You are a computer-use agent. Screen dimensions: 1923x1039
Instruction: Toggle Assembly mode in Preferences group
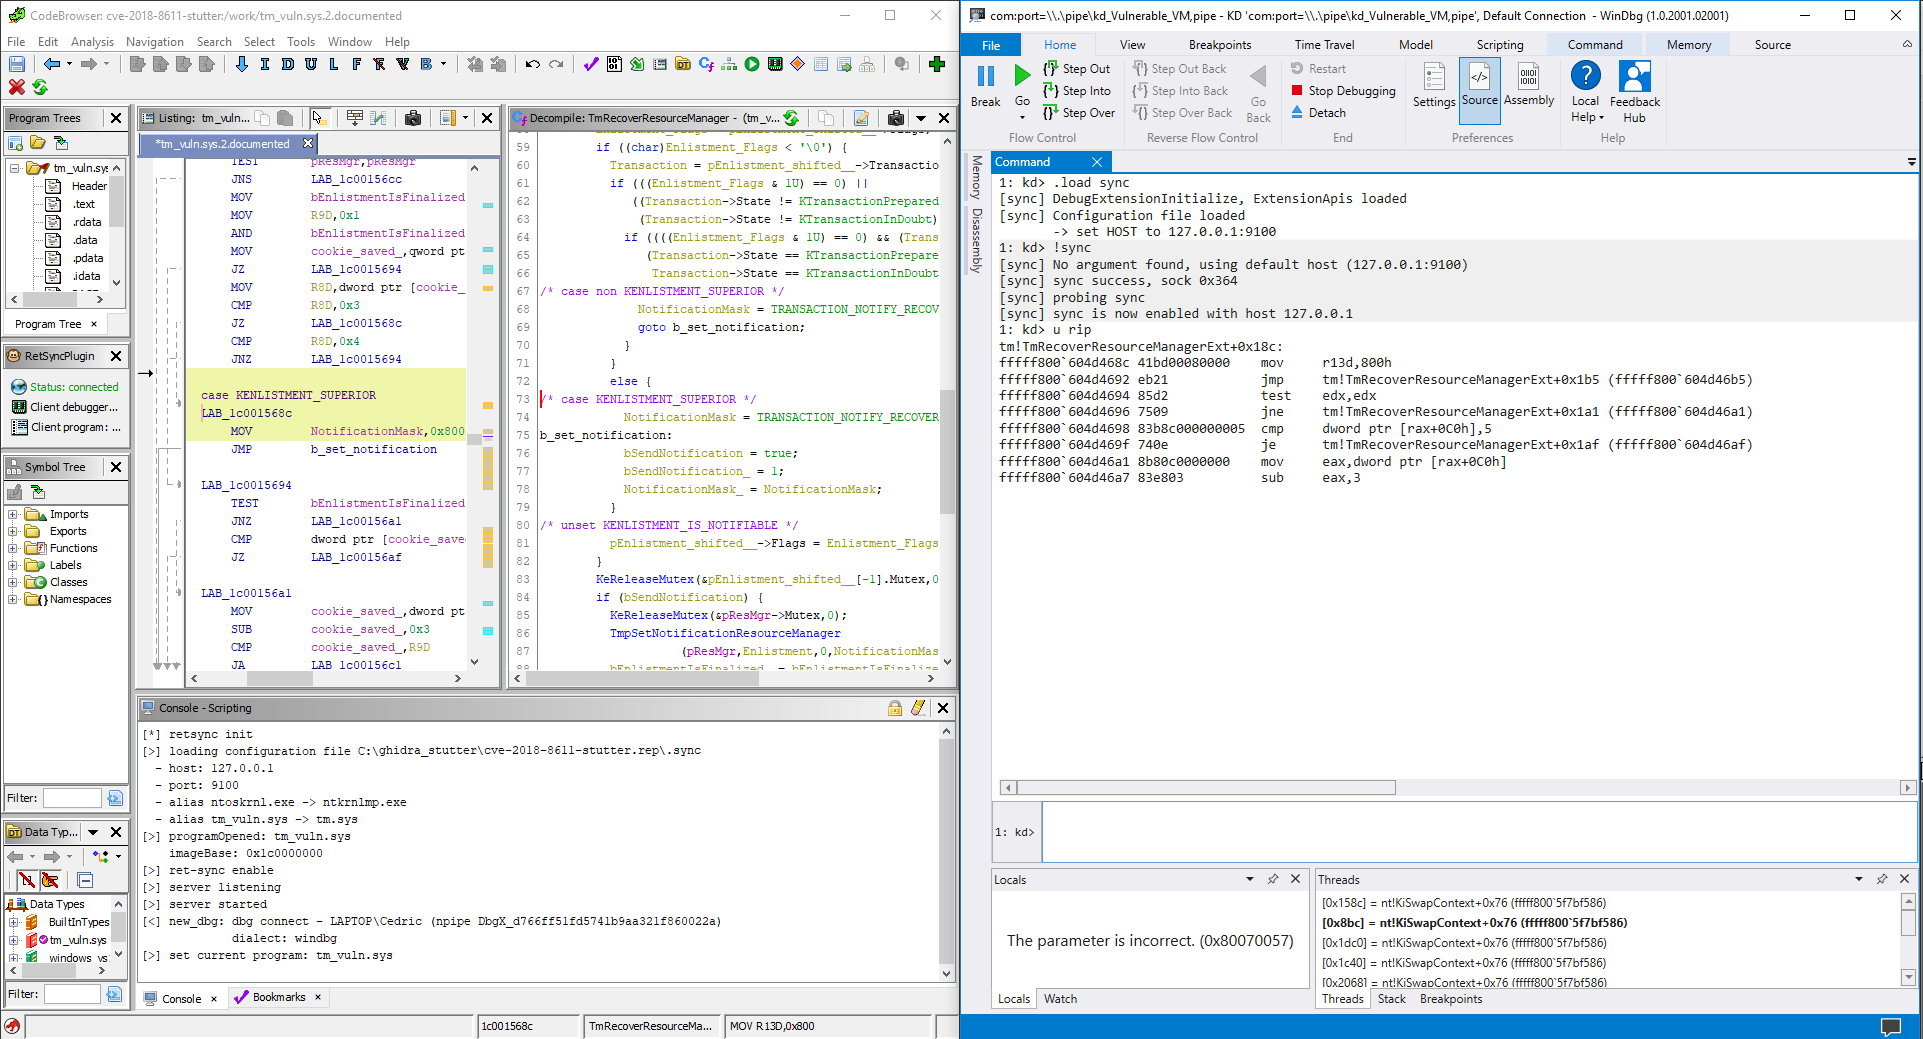click(x=1528, y=84)
